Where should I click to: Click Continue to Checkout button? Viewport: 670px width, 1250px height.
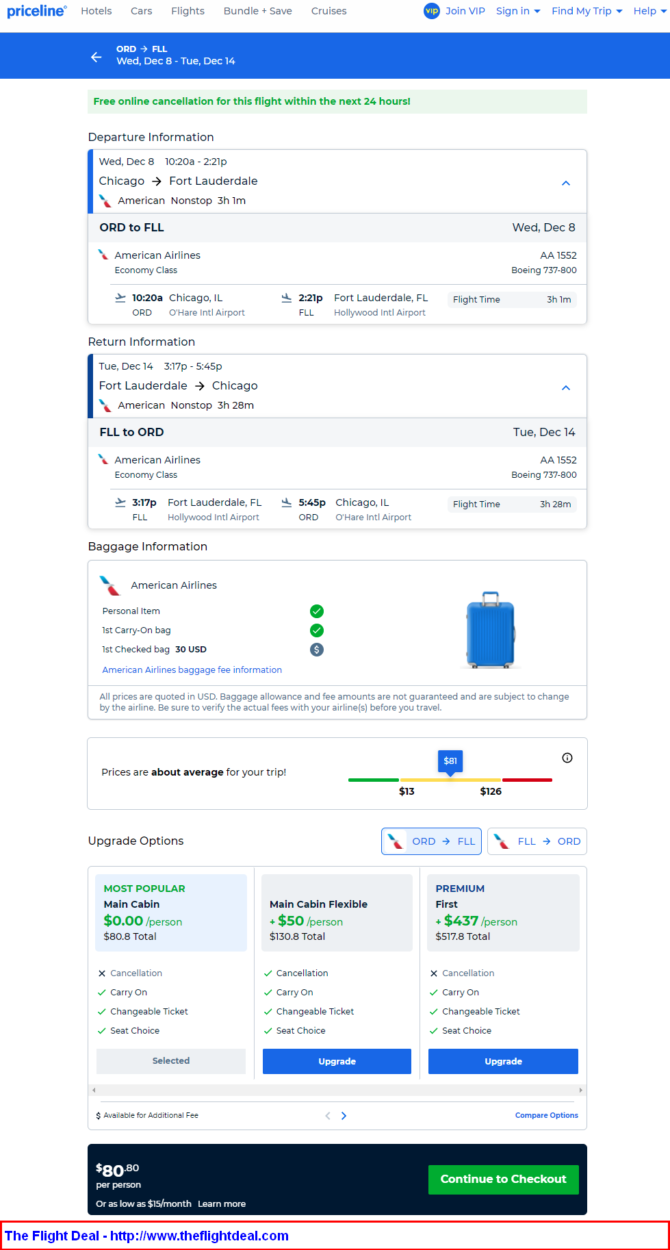point(503,1179)
